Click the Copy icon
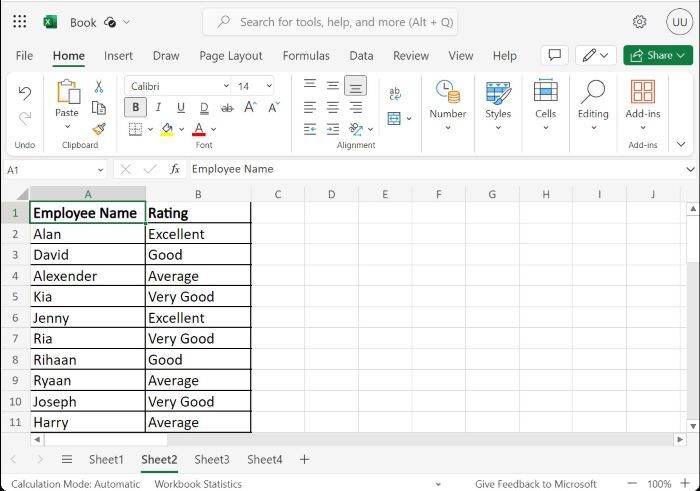The height and width of the screenshot is (491, 700). tap(99, 108)
